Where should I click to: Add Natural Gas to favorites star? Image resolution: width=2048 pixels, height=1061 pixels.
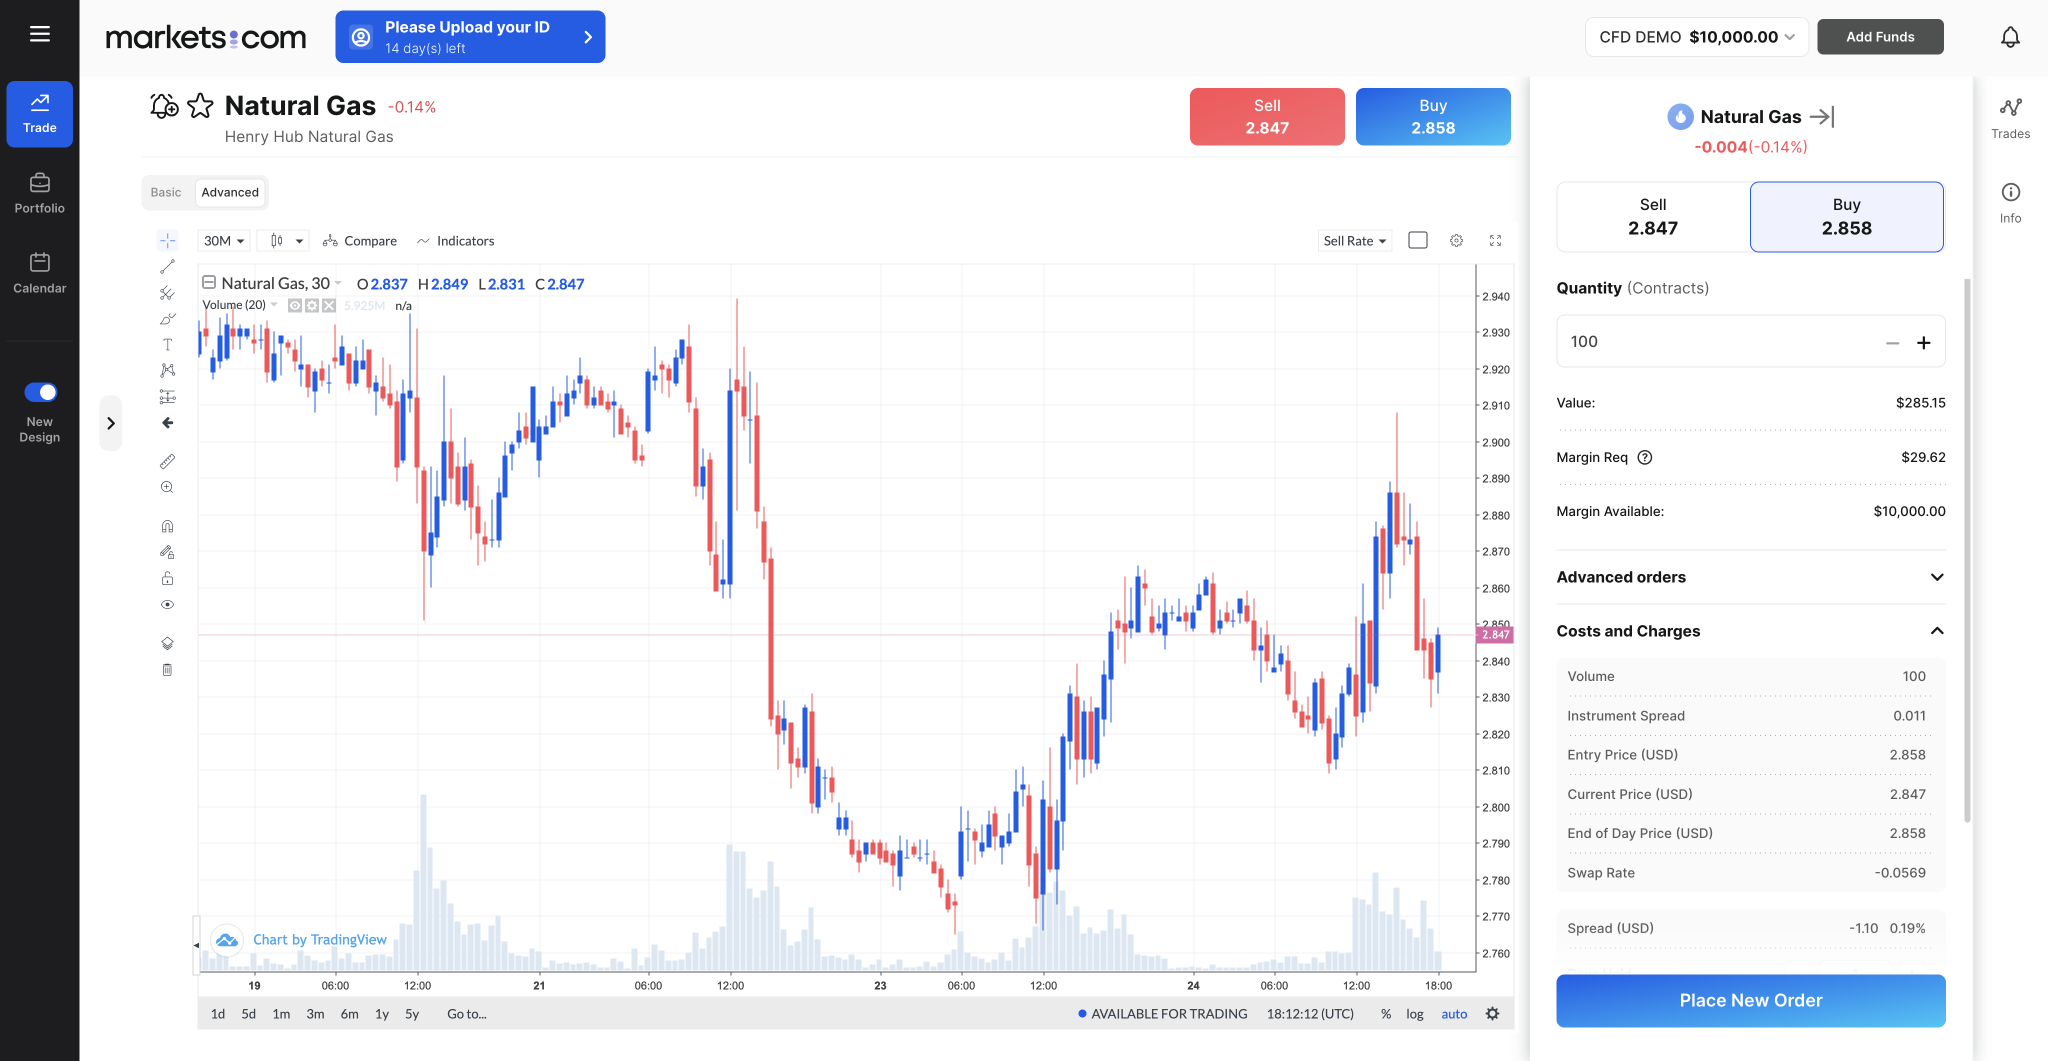(201, 106)
